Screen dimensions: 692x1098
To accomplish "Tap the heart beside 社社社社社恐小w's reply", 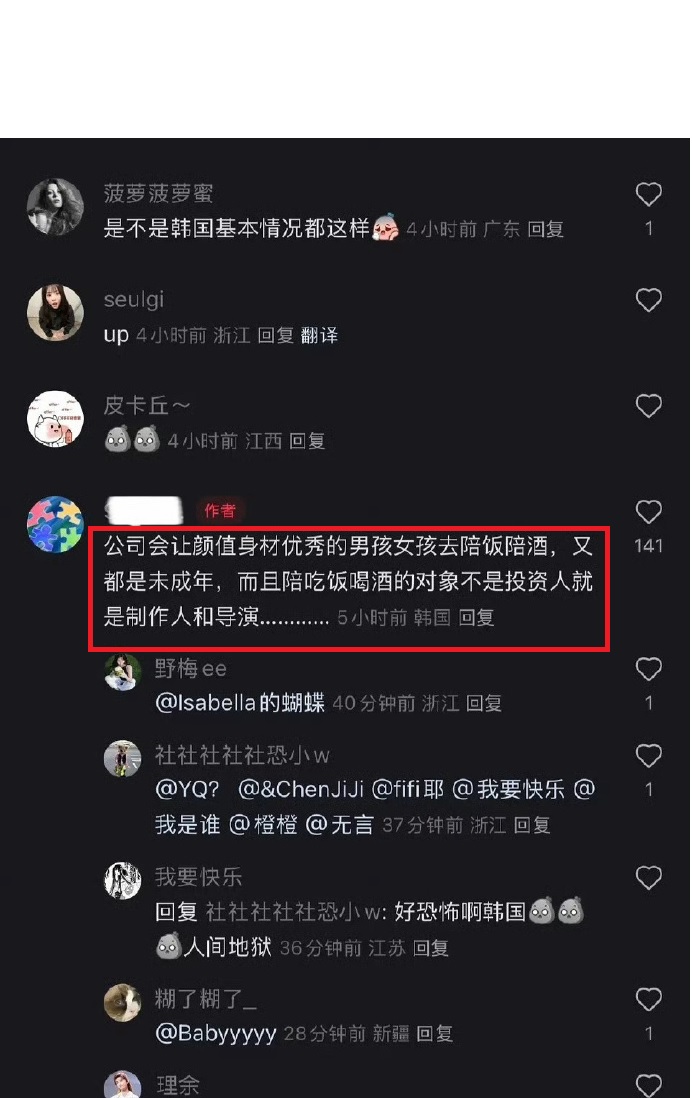I will coord(648,756).
